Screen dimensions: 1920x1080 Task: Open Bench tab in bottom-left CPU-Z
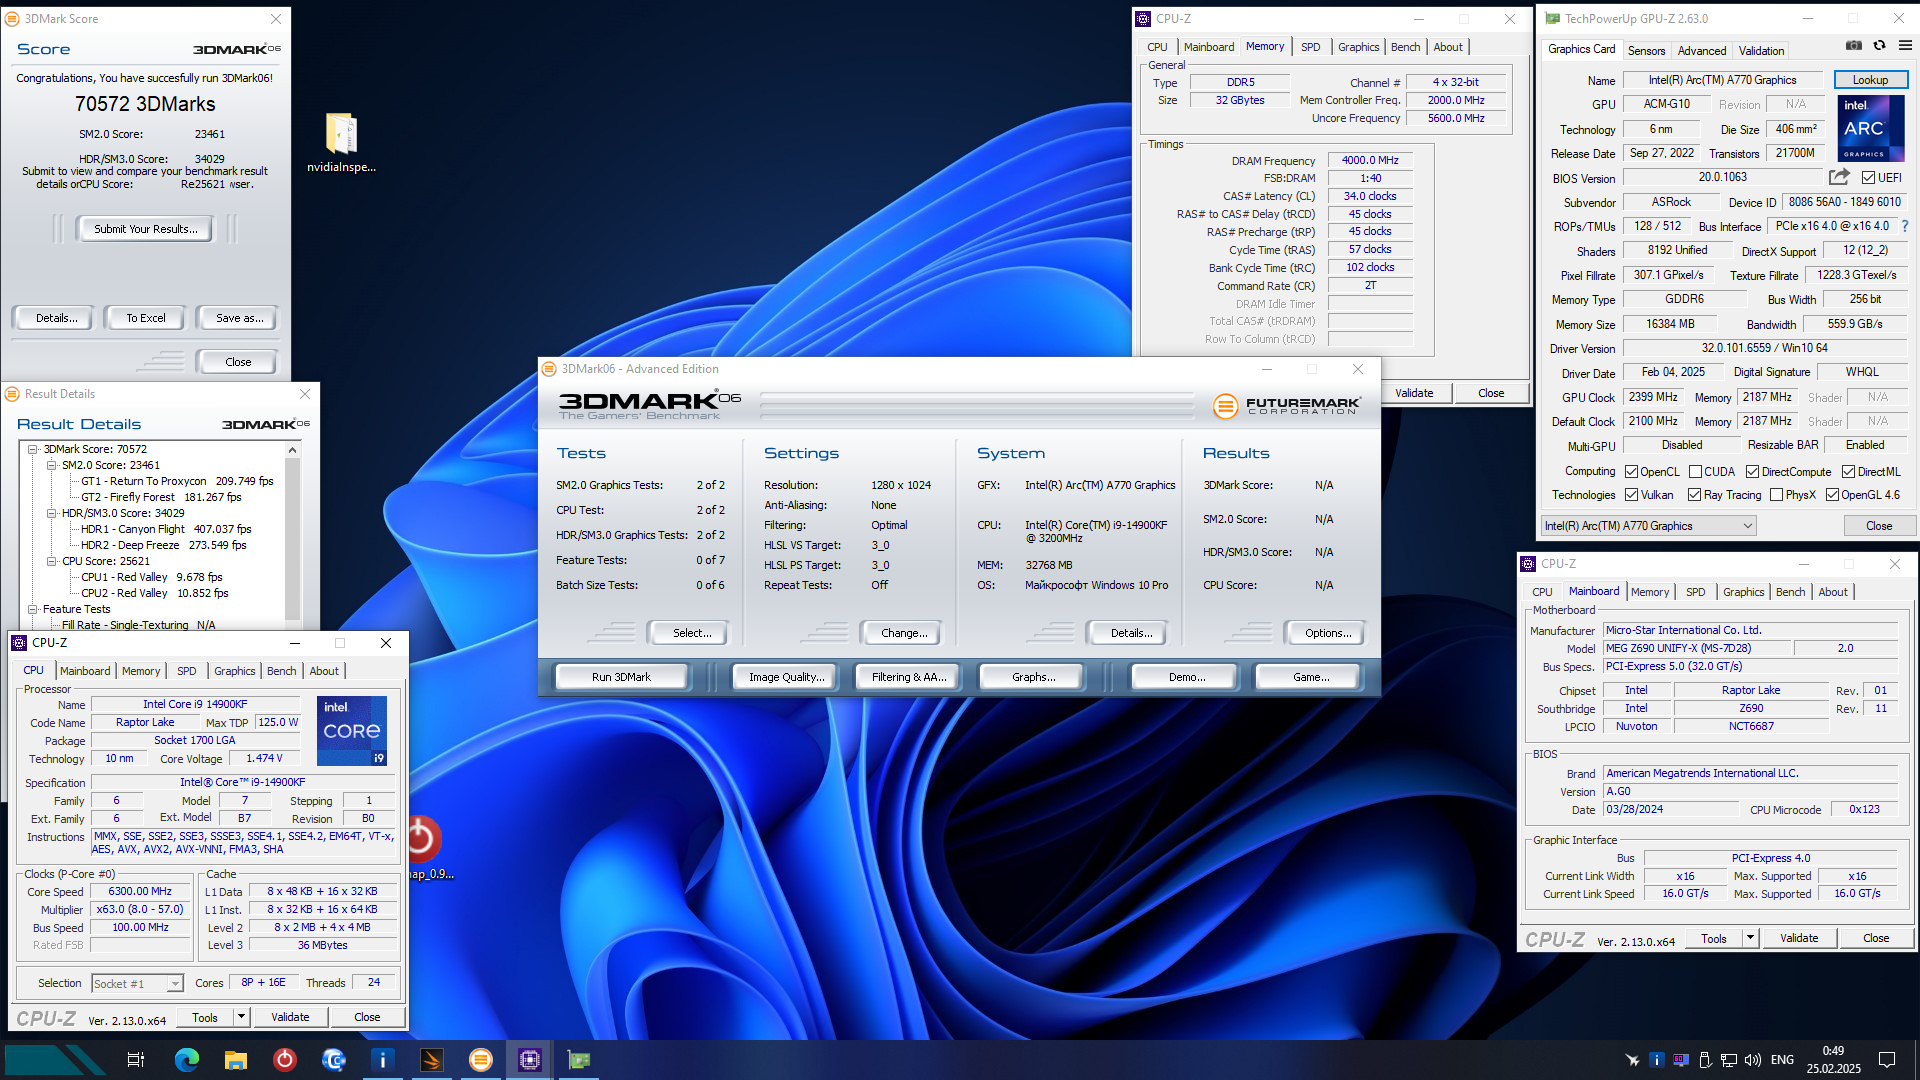coord(281,671)
